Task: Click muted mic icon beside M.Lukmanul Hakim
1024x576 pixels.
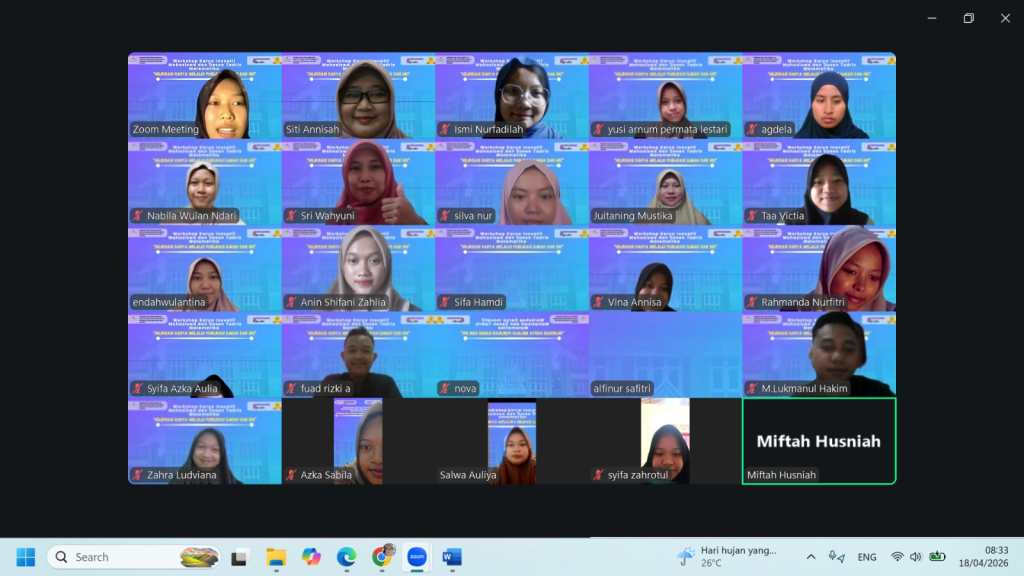Action: tap(752, 389)
